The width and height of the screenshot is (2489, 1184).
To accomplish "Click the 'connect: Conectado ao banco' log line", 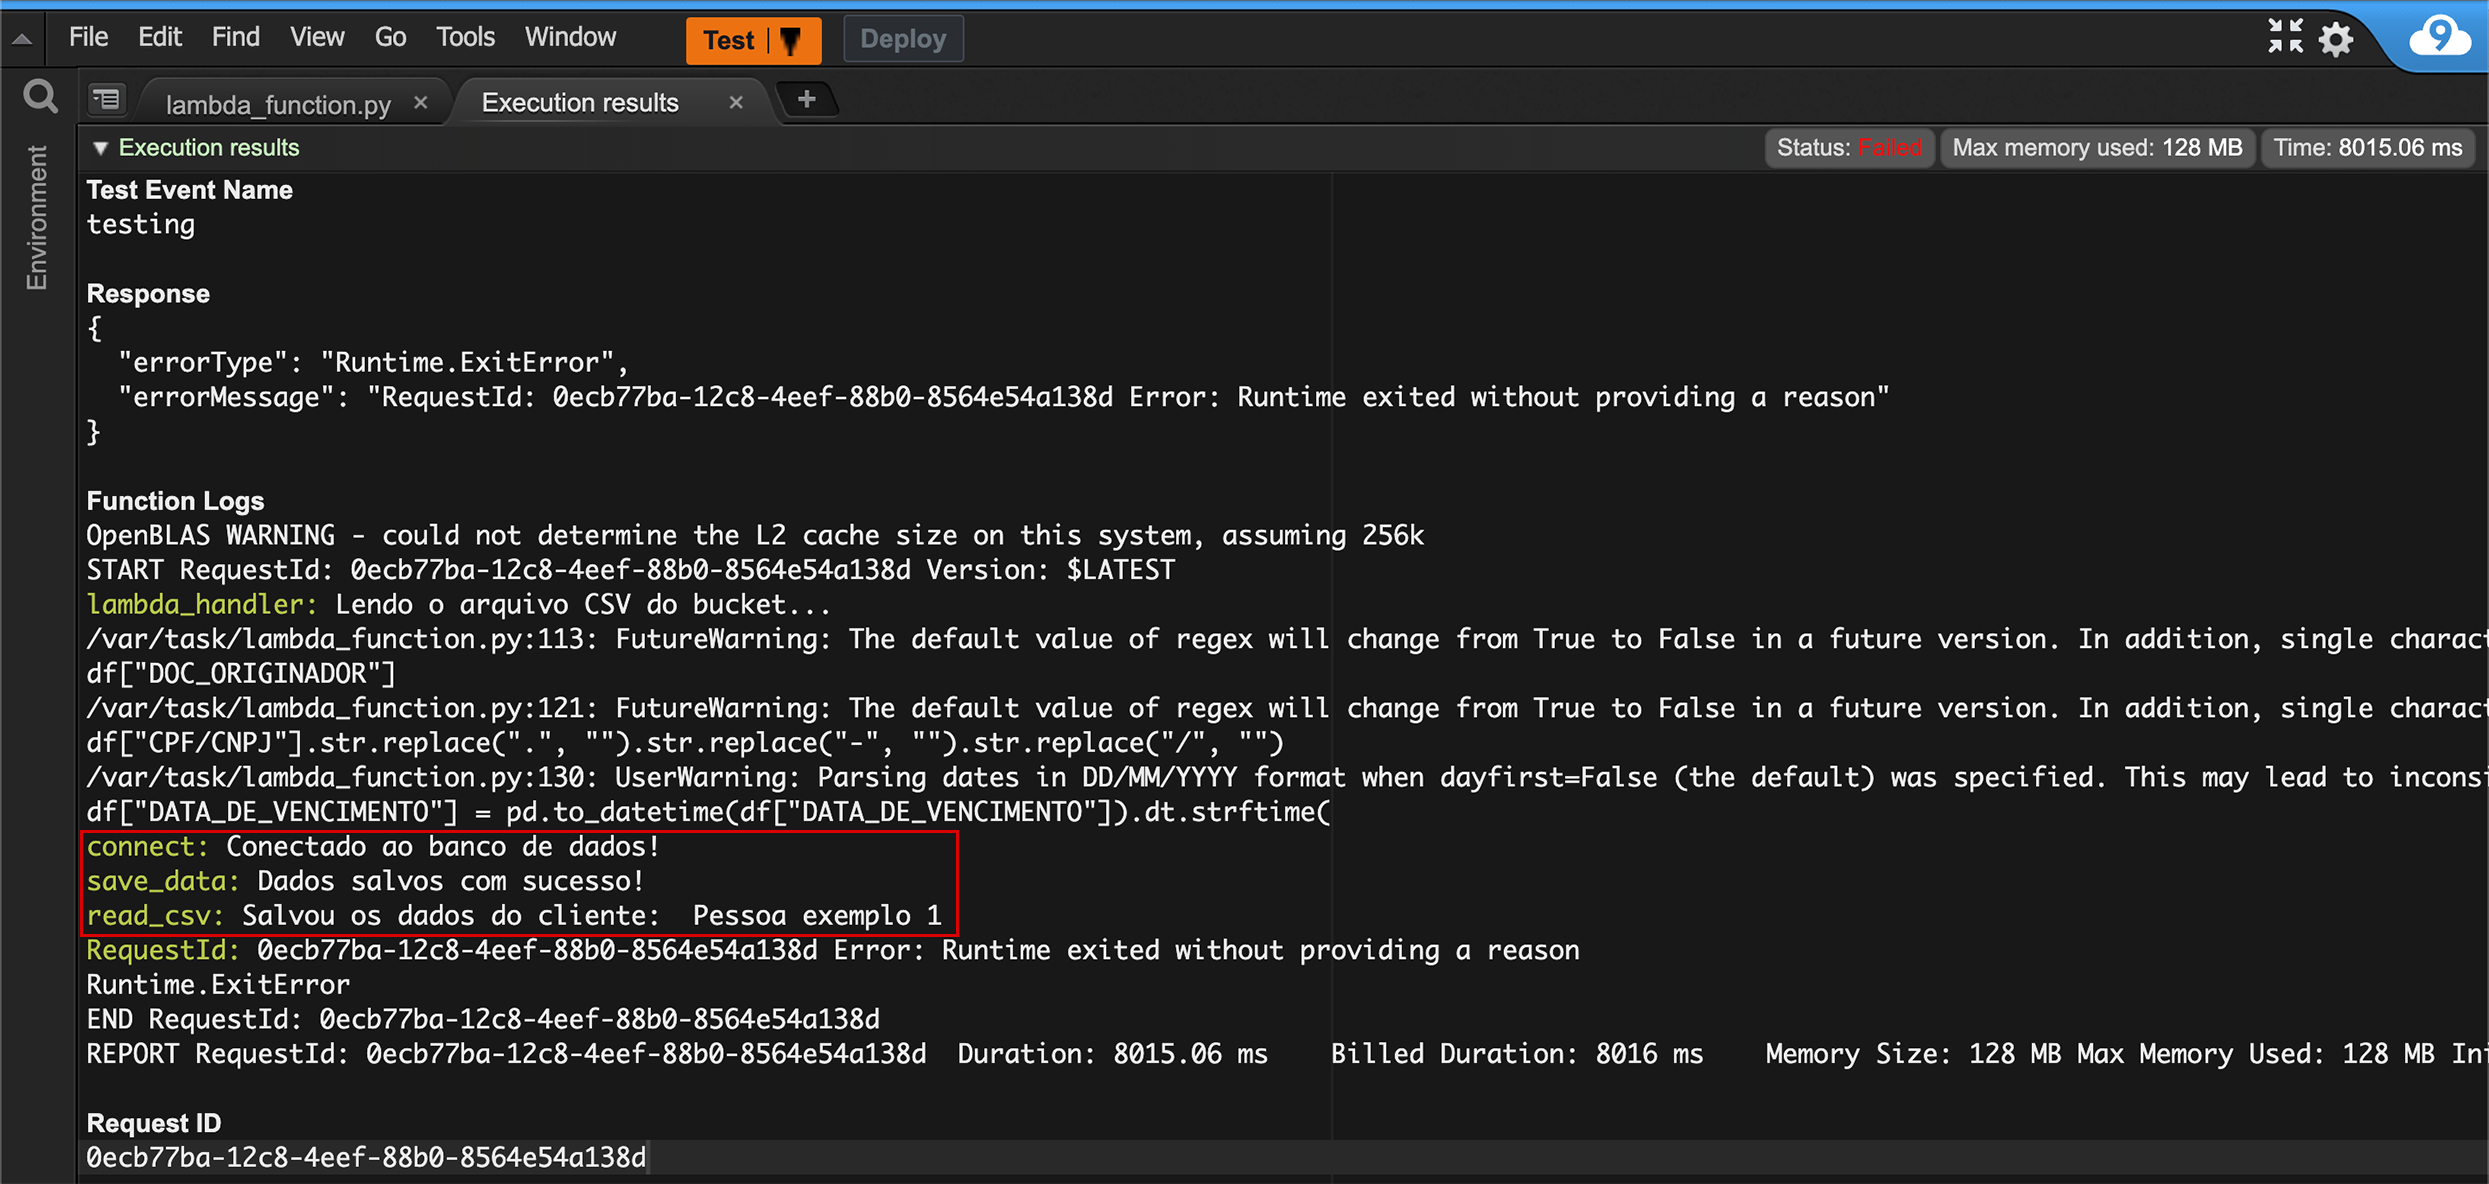I will click(x=373, y=846).
